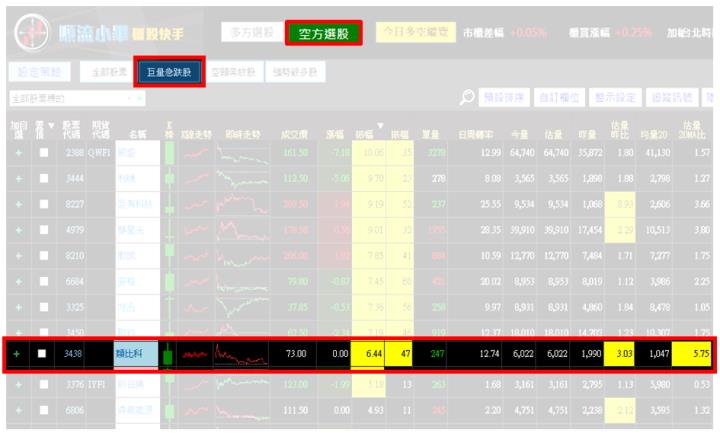The height and width of the screenshot is (433, 720).
Task: Select the 全部股票 filter tab
Action: pos(109,72)
